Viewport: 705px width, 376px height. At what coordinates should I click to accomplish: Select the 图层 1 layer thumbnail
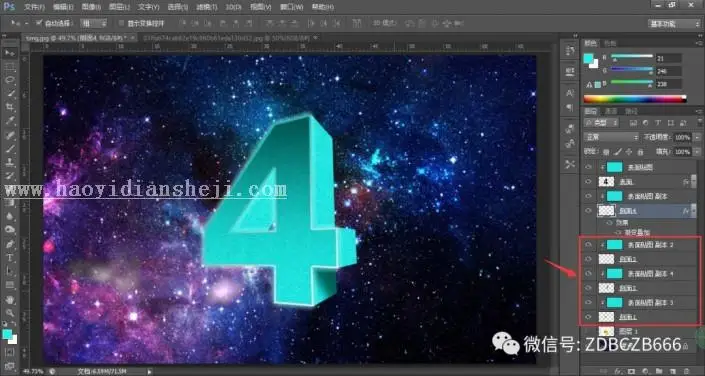coord(607,331)
